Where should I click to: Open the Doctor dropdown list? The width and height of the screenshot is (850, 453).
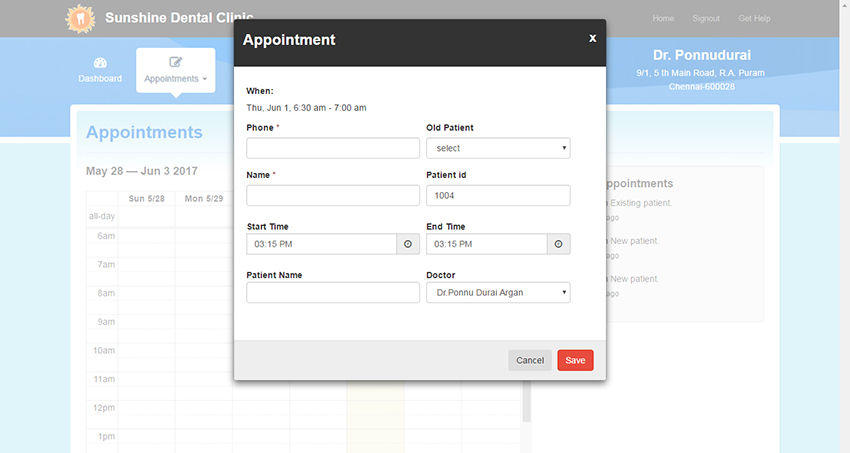pyautogui.click(x=498, y=292)
